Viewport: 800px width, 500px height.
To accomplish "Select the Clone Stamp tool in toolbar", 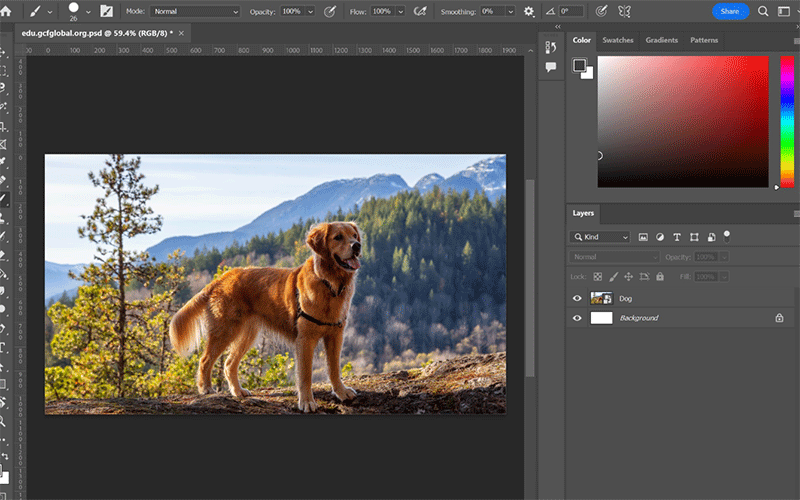I will coord(3,218).
